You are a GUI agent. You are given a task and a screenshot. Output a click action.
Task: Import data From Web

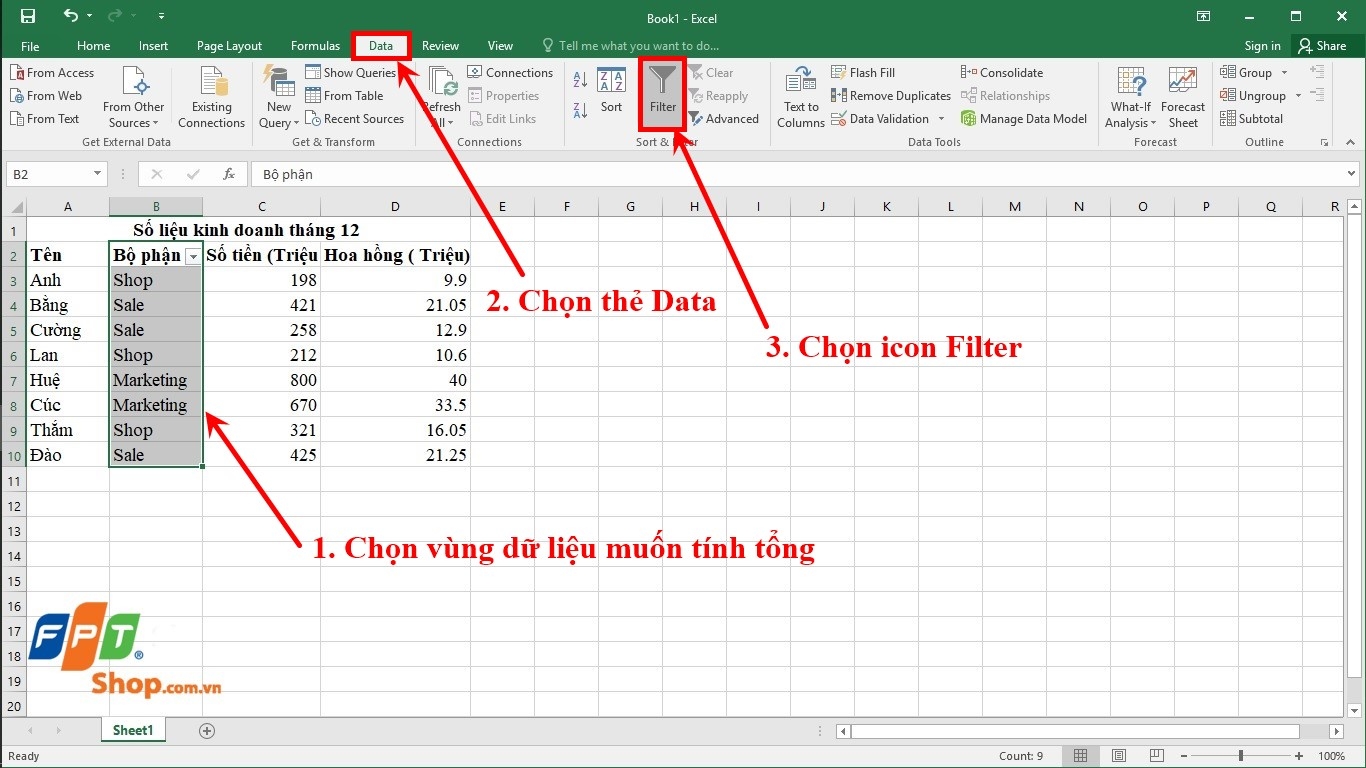tap(47, 96)
